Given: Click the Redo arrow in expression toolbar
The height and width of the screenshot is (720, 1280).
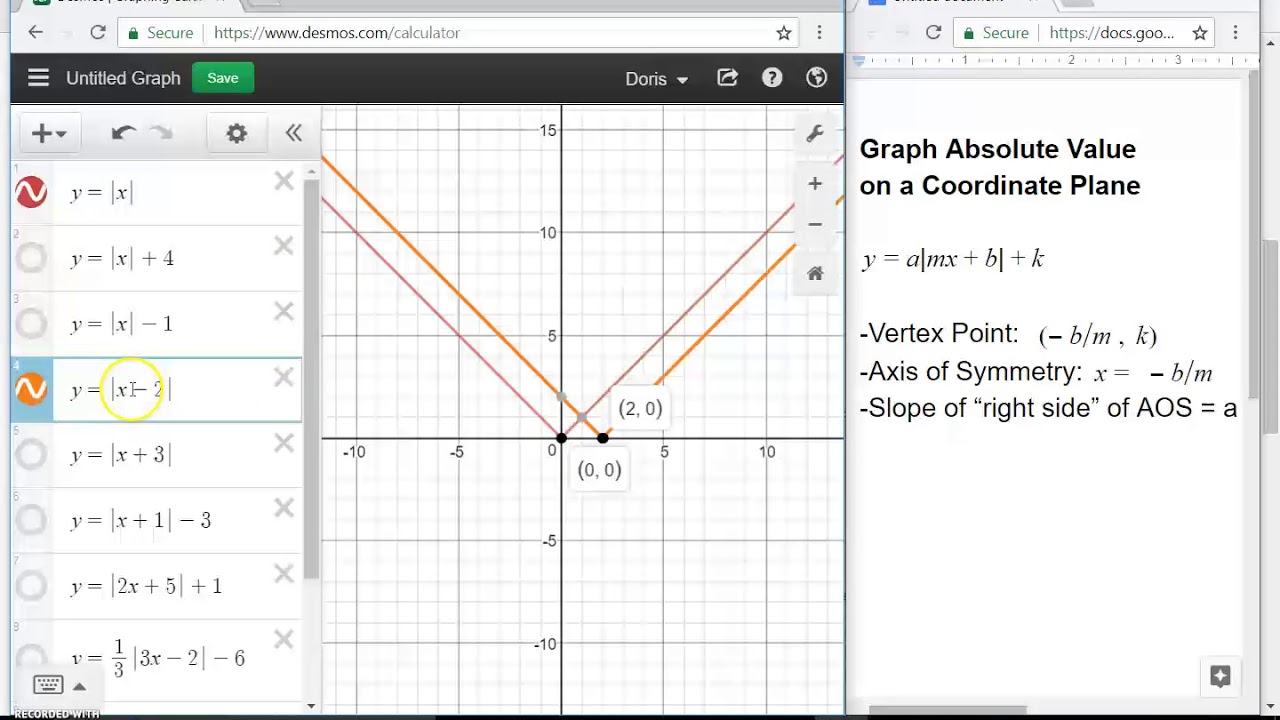Looking at the screenshot, I should pyautogui.click(x=161, y=133).
